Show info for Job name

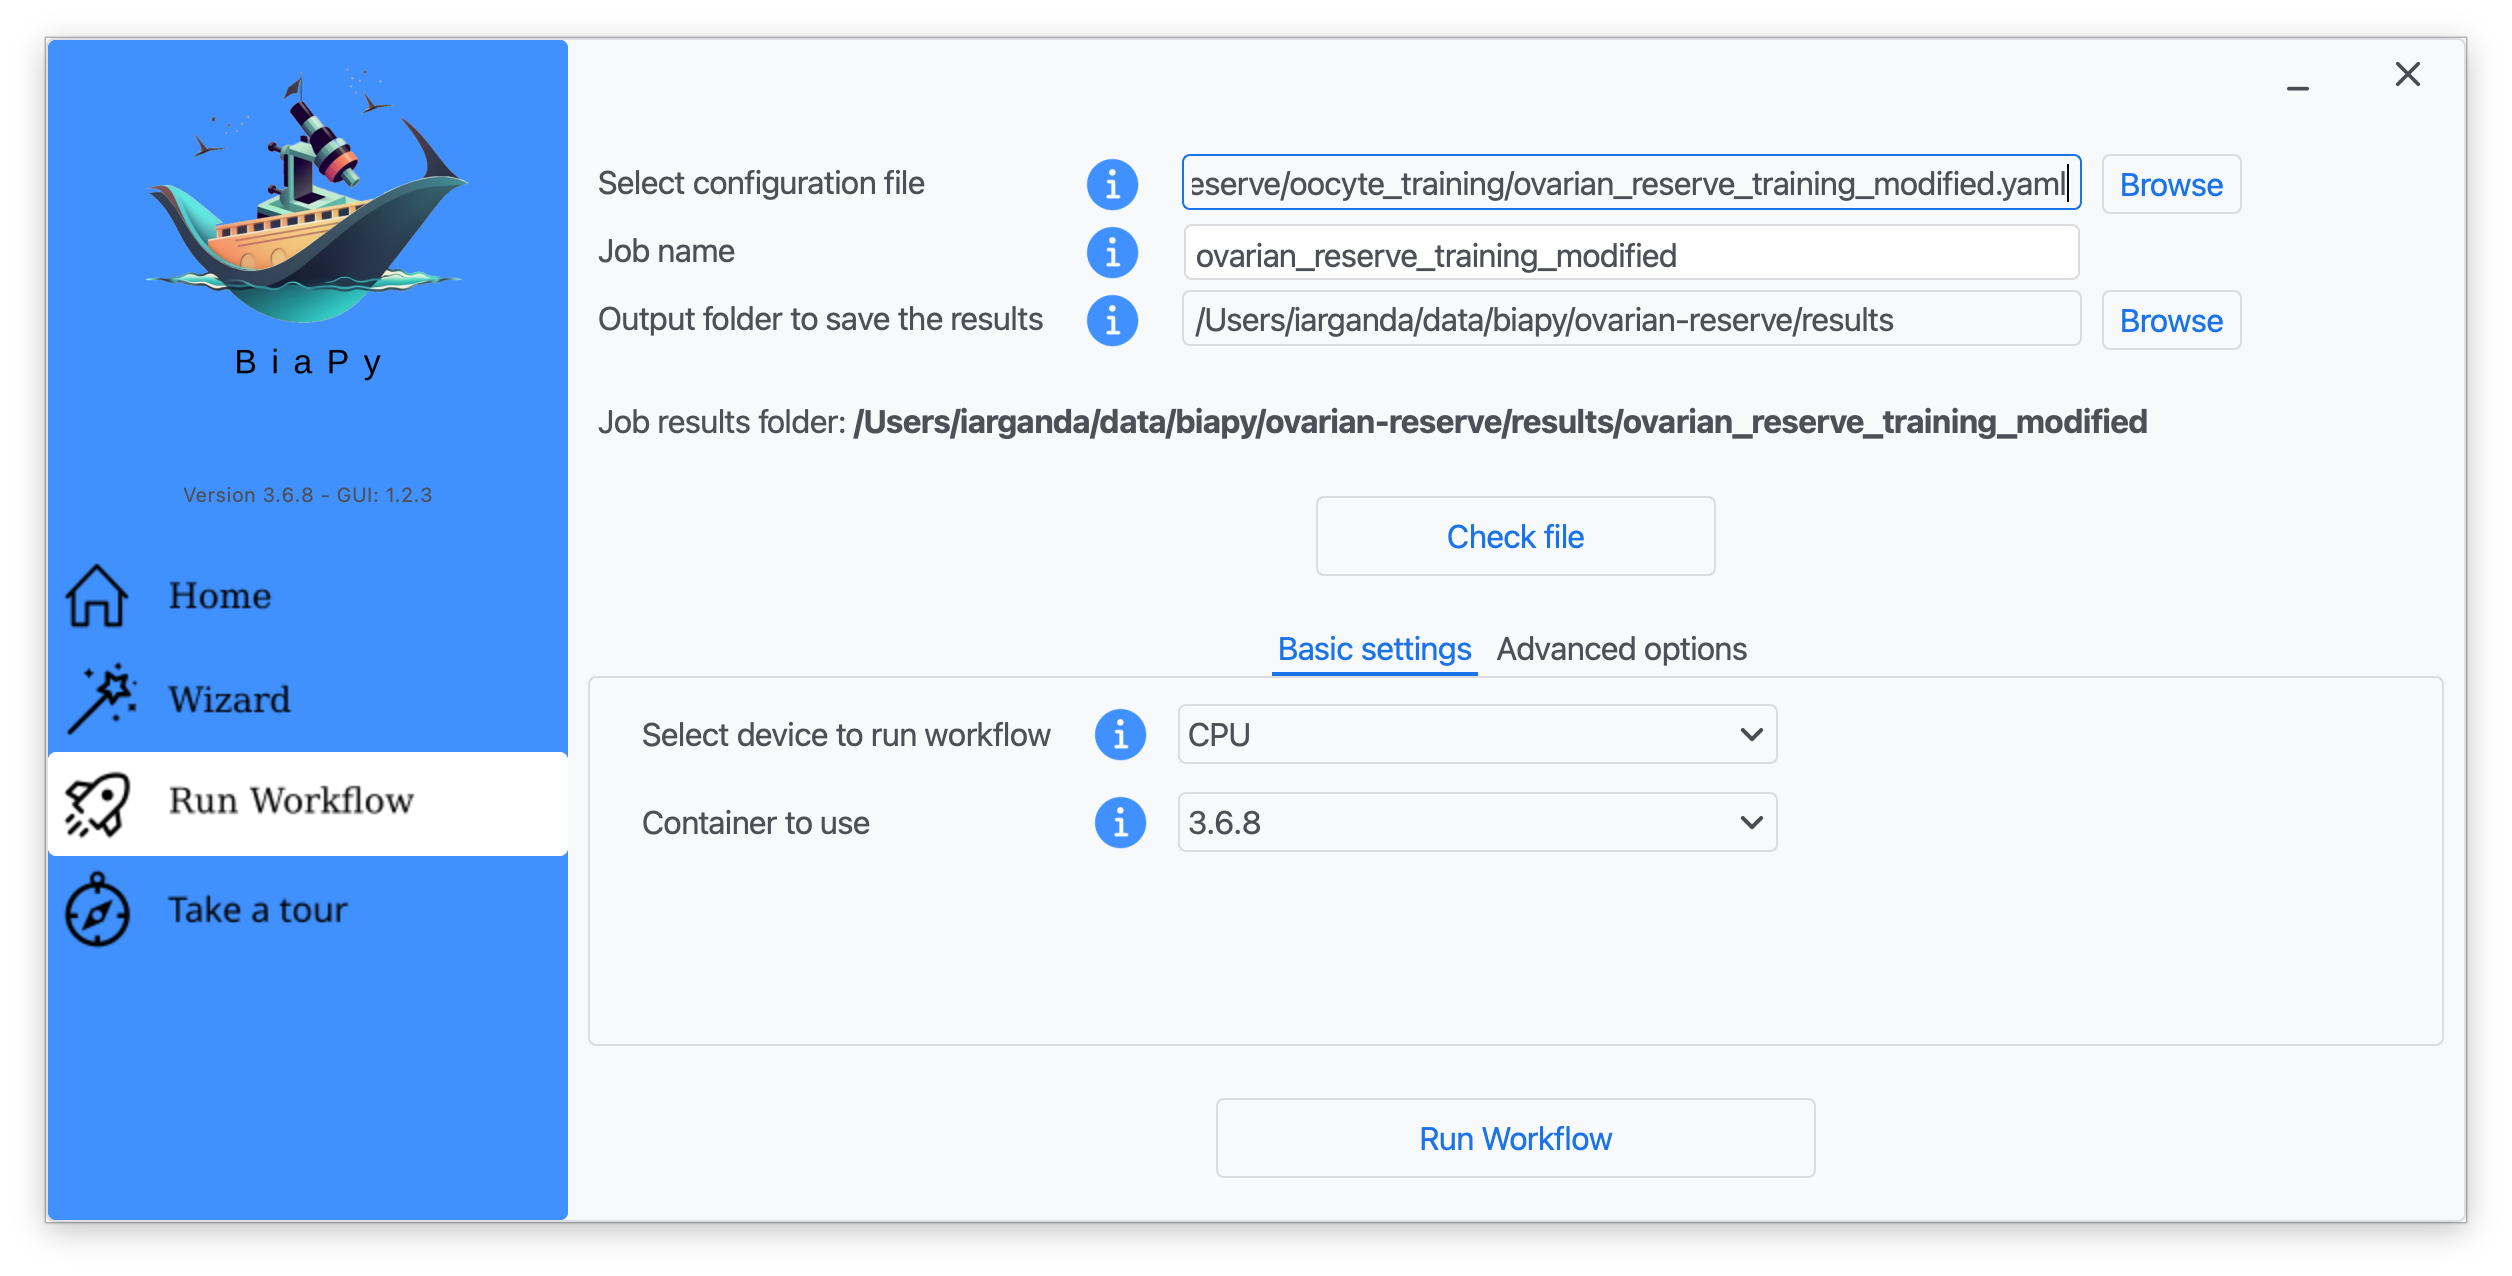pos(1112,252)
